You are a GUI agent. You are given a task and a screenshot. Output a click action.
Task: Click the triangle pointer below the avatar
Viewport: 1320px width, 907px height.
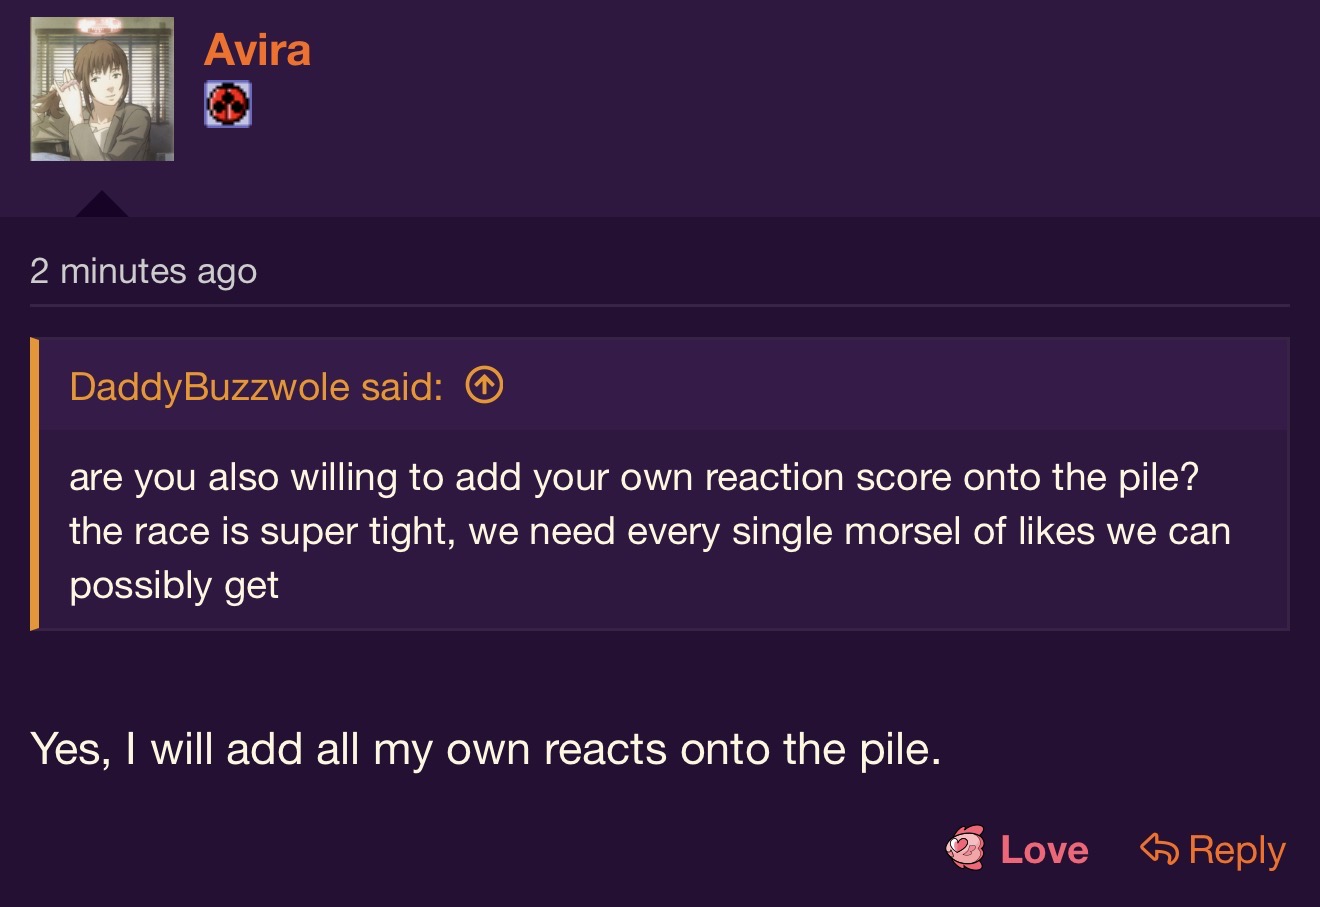[101, 205]
